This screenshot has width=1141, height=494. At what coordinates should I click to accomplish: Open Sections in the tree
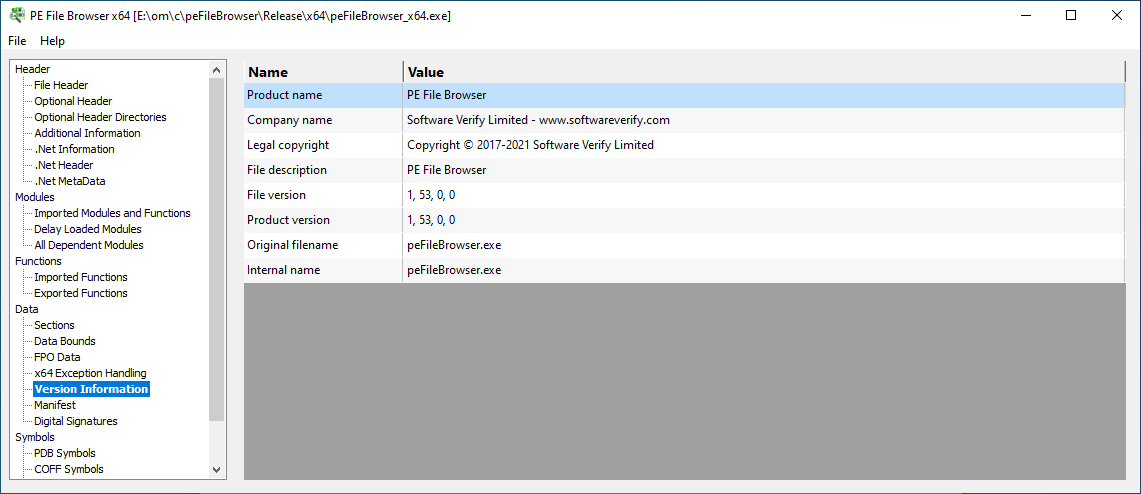[55, 325]
